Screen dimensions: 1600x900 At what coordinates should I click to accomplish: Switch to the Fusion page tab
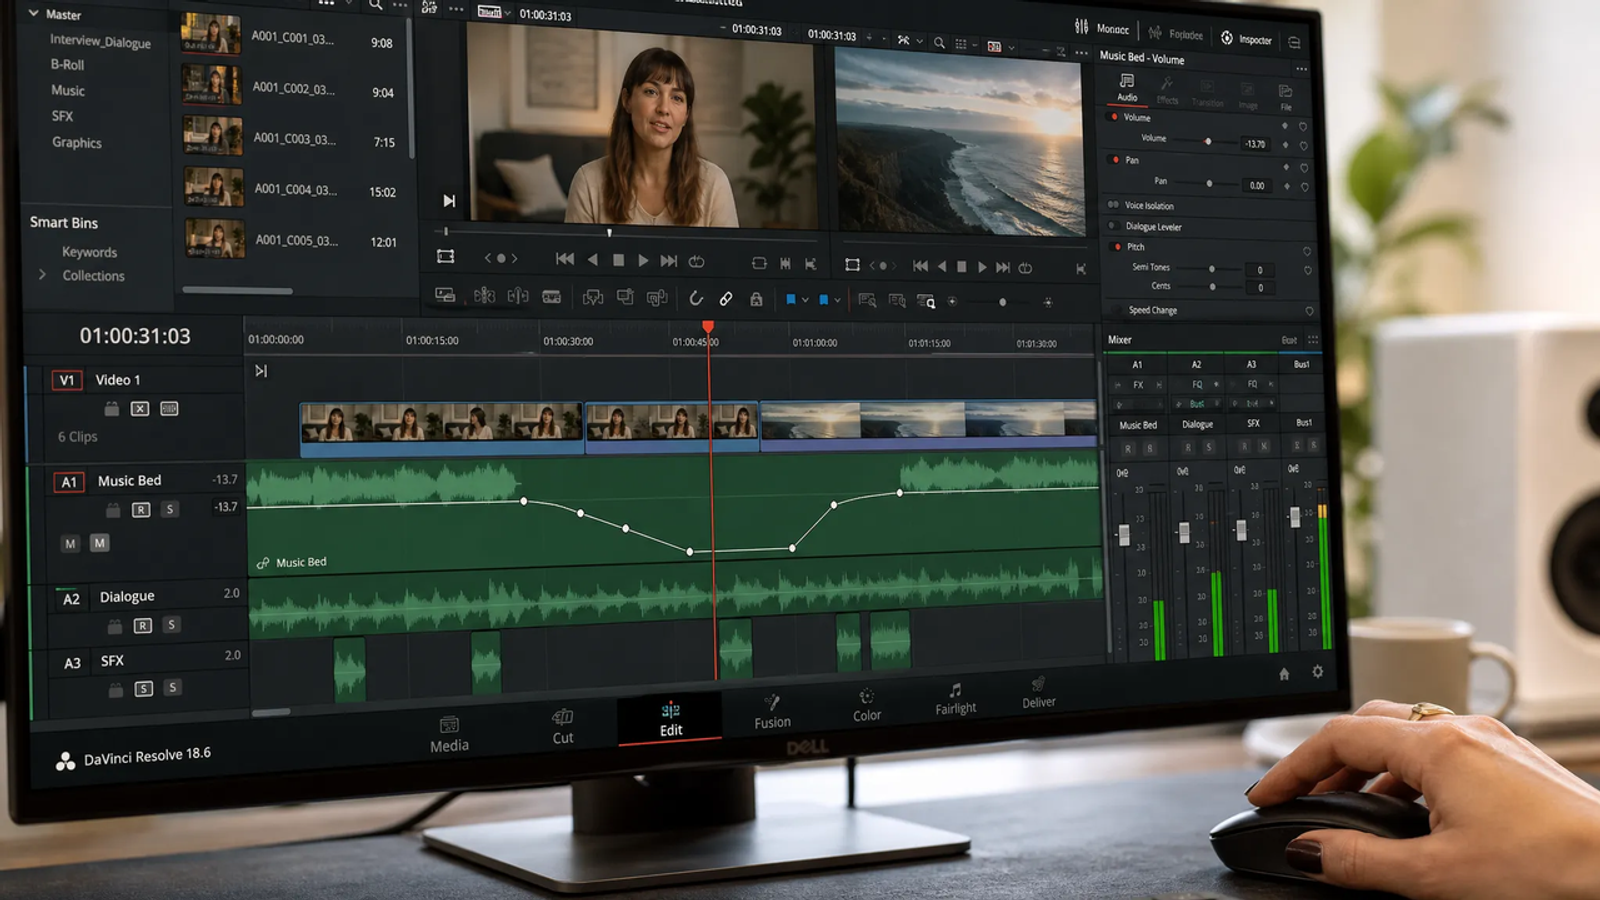772,711
